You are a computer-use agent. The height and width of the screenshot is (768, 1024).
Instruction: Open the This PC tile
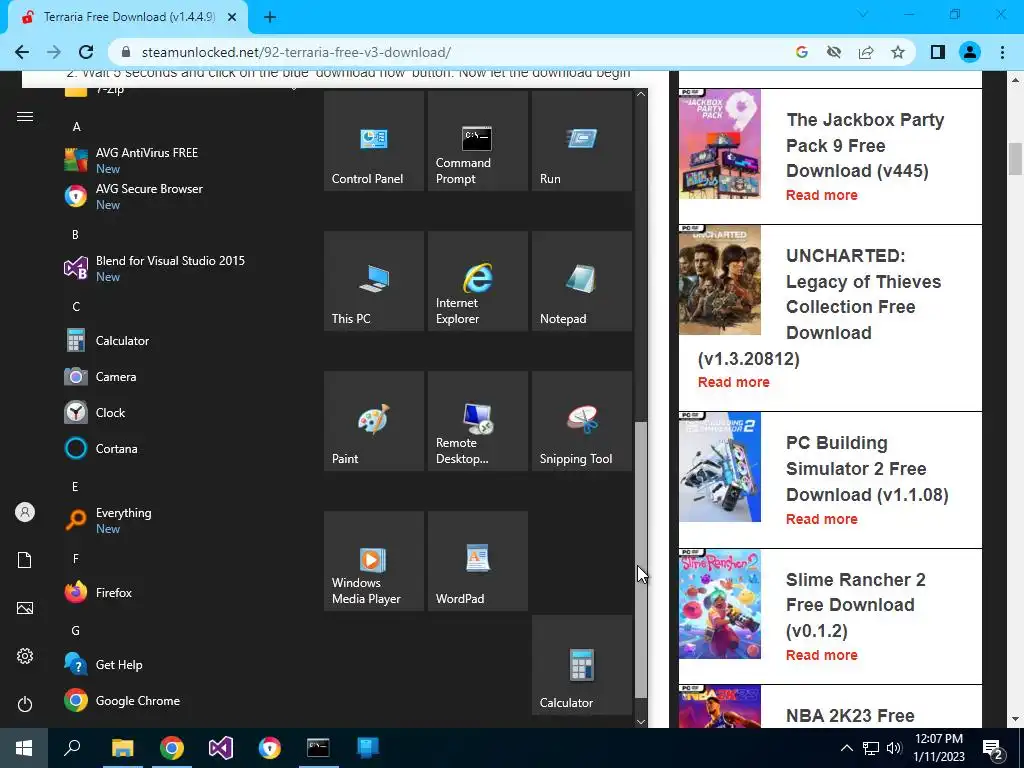pos(374,281)
